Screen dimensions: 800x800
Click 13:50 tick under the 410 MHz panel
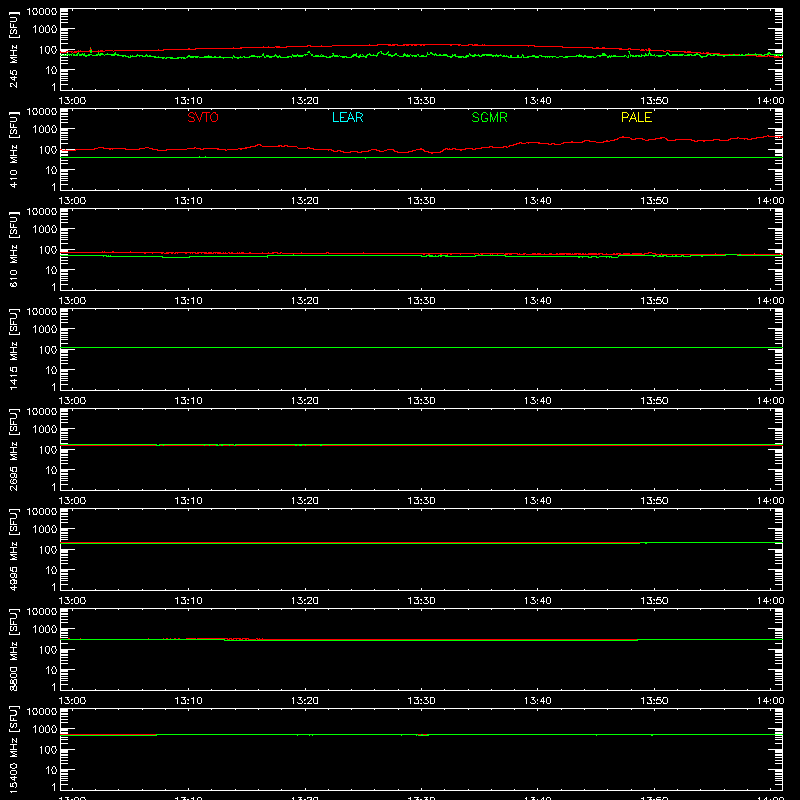[654, 201]
